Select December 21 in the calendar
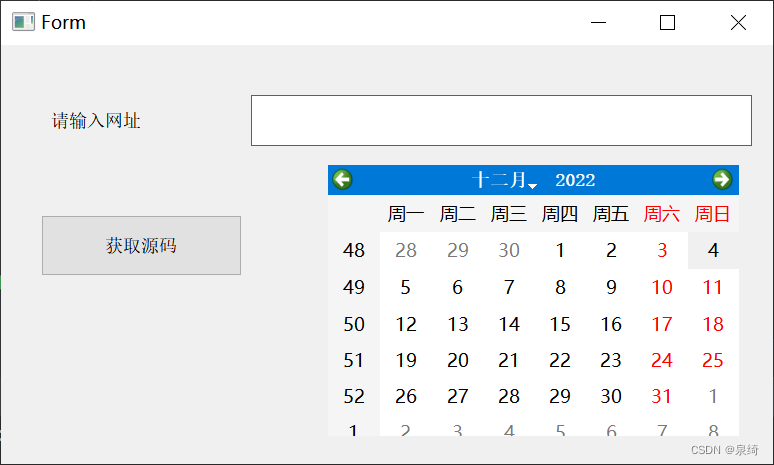 (x=509, y=360)
